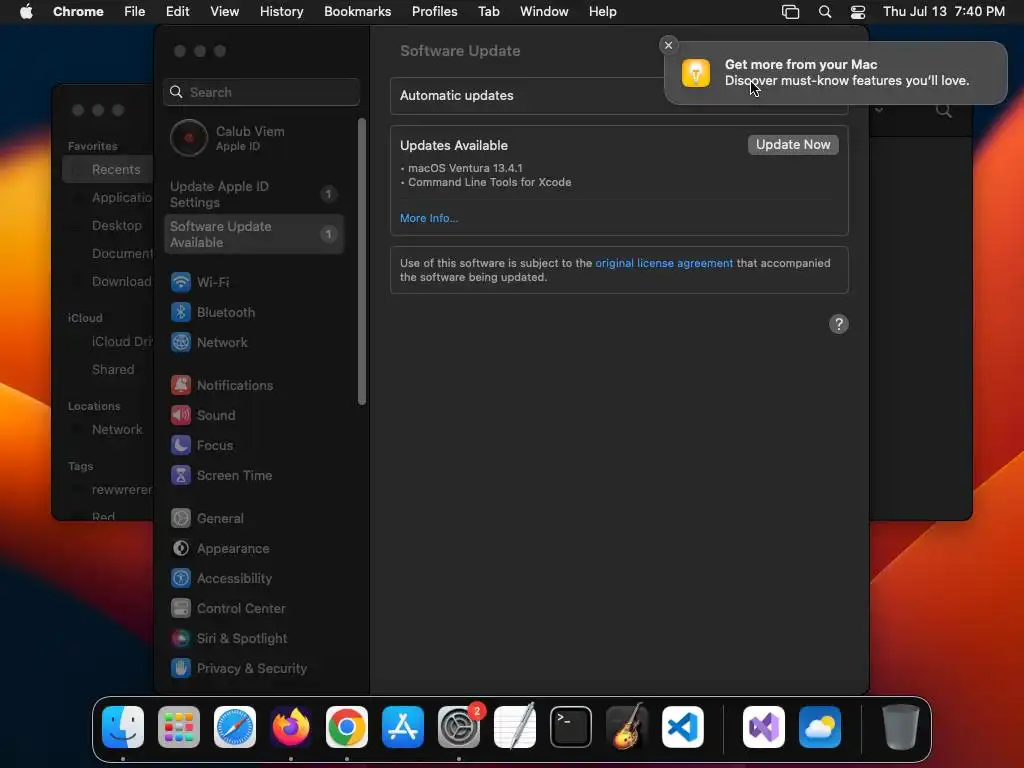Screen dimensions: 1024x768
Task: Open the History menu
Action: pyautogui.click(x=281, y=12)
